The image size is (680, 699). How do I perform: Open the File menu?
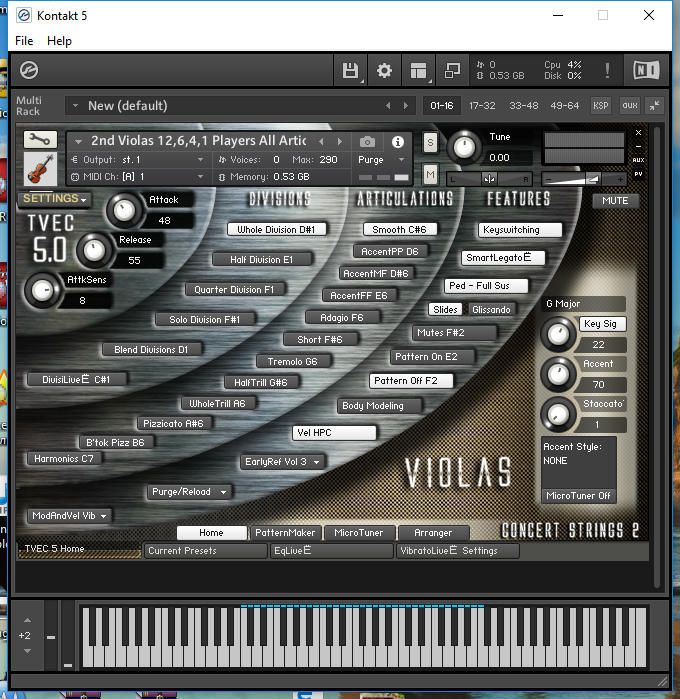[x=24, y=41]
